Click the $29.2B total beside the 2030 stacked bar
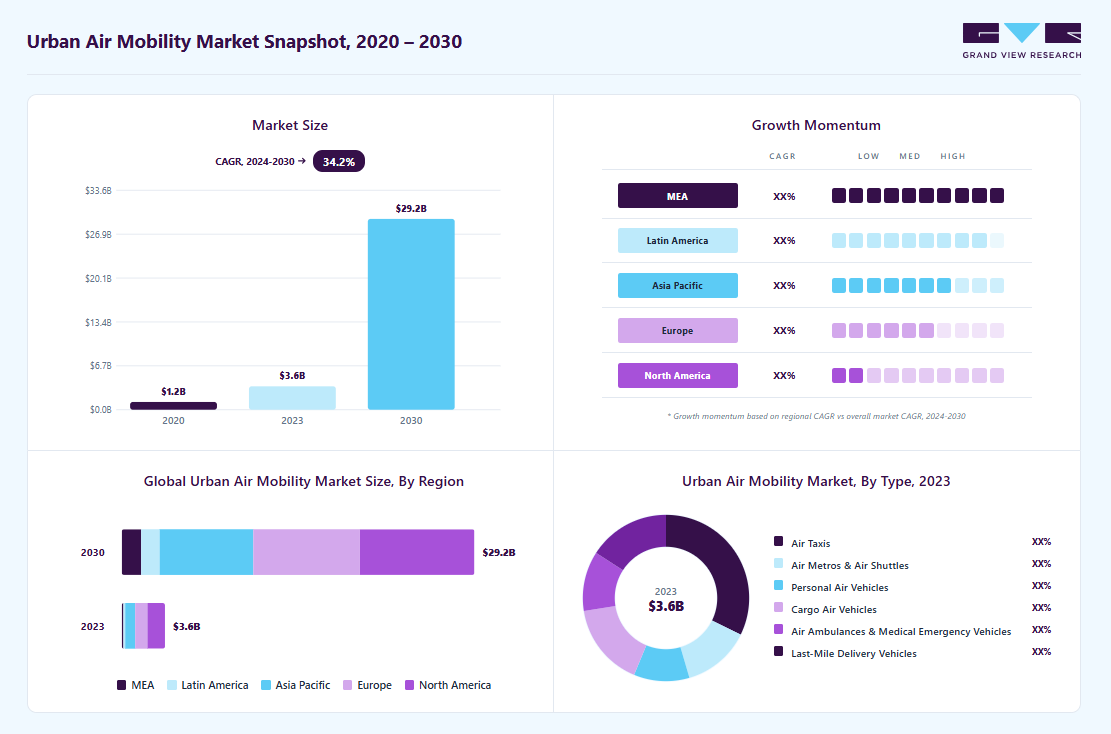The height and width of the screenshot is (734, 1111). pyautogui.click(x=499, y=552)
